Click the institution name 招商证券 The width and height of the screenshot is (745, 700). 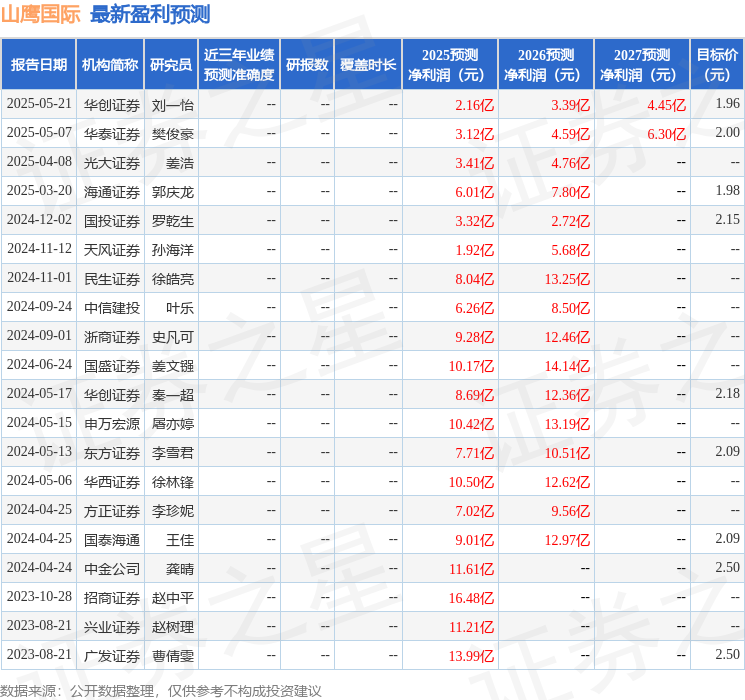[112, 598]
